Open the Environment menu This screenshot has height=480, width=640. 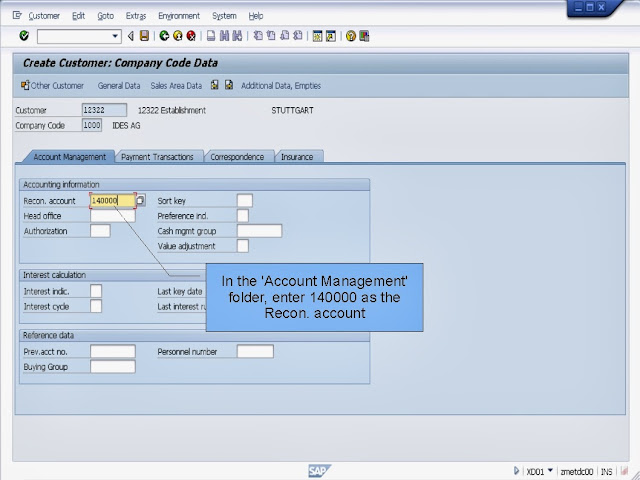179,16
